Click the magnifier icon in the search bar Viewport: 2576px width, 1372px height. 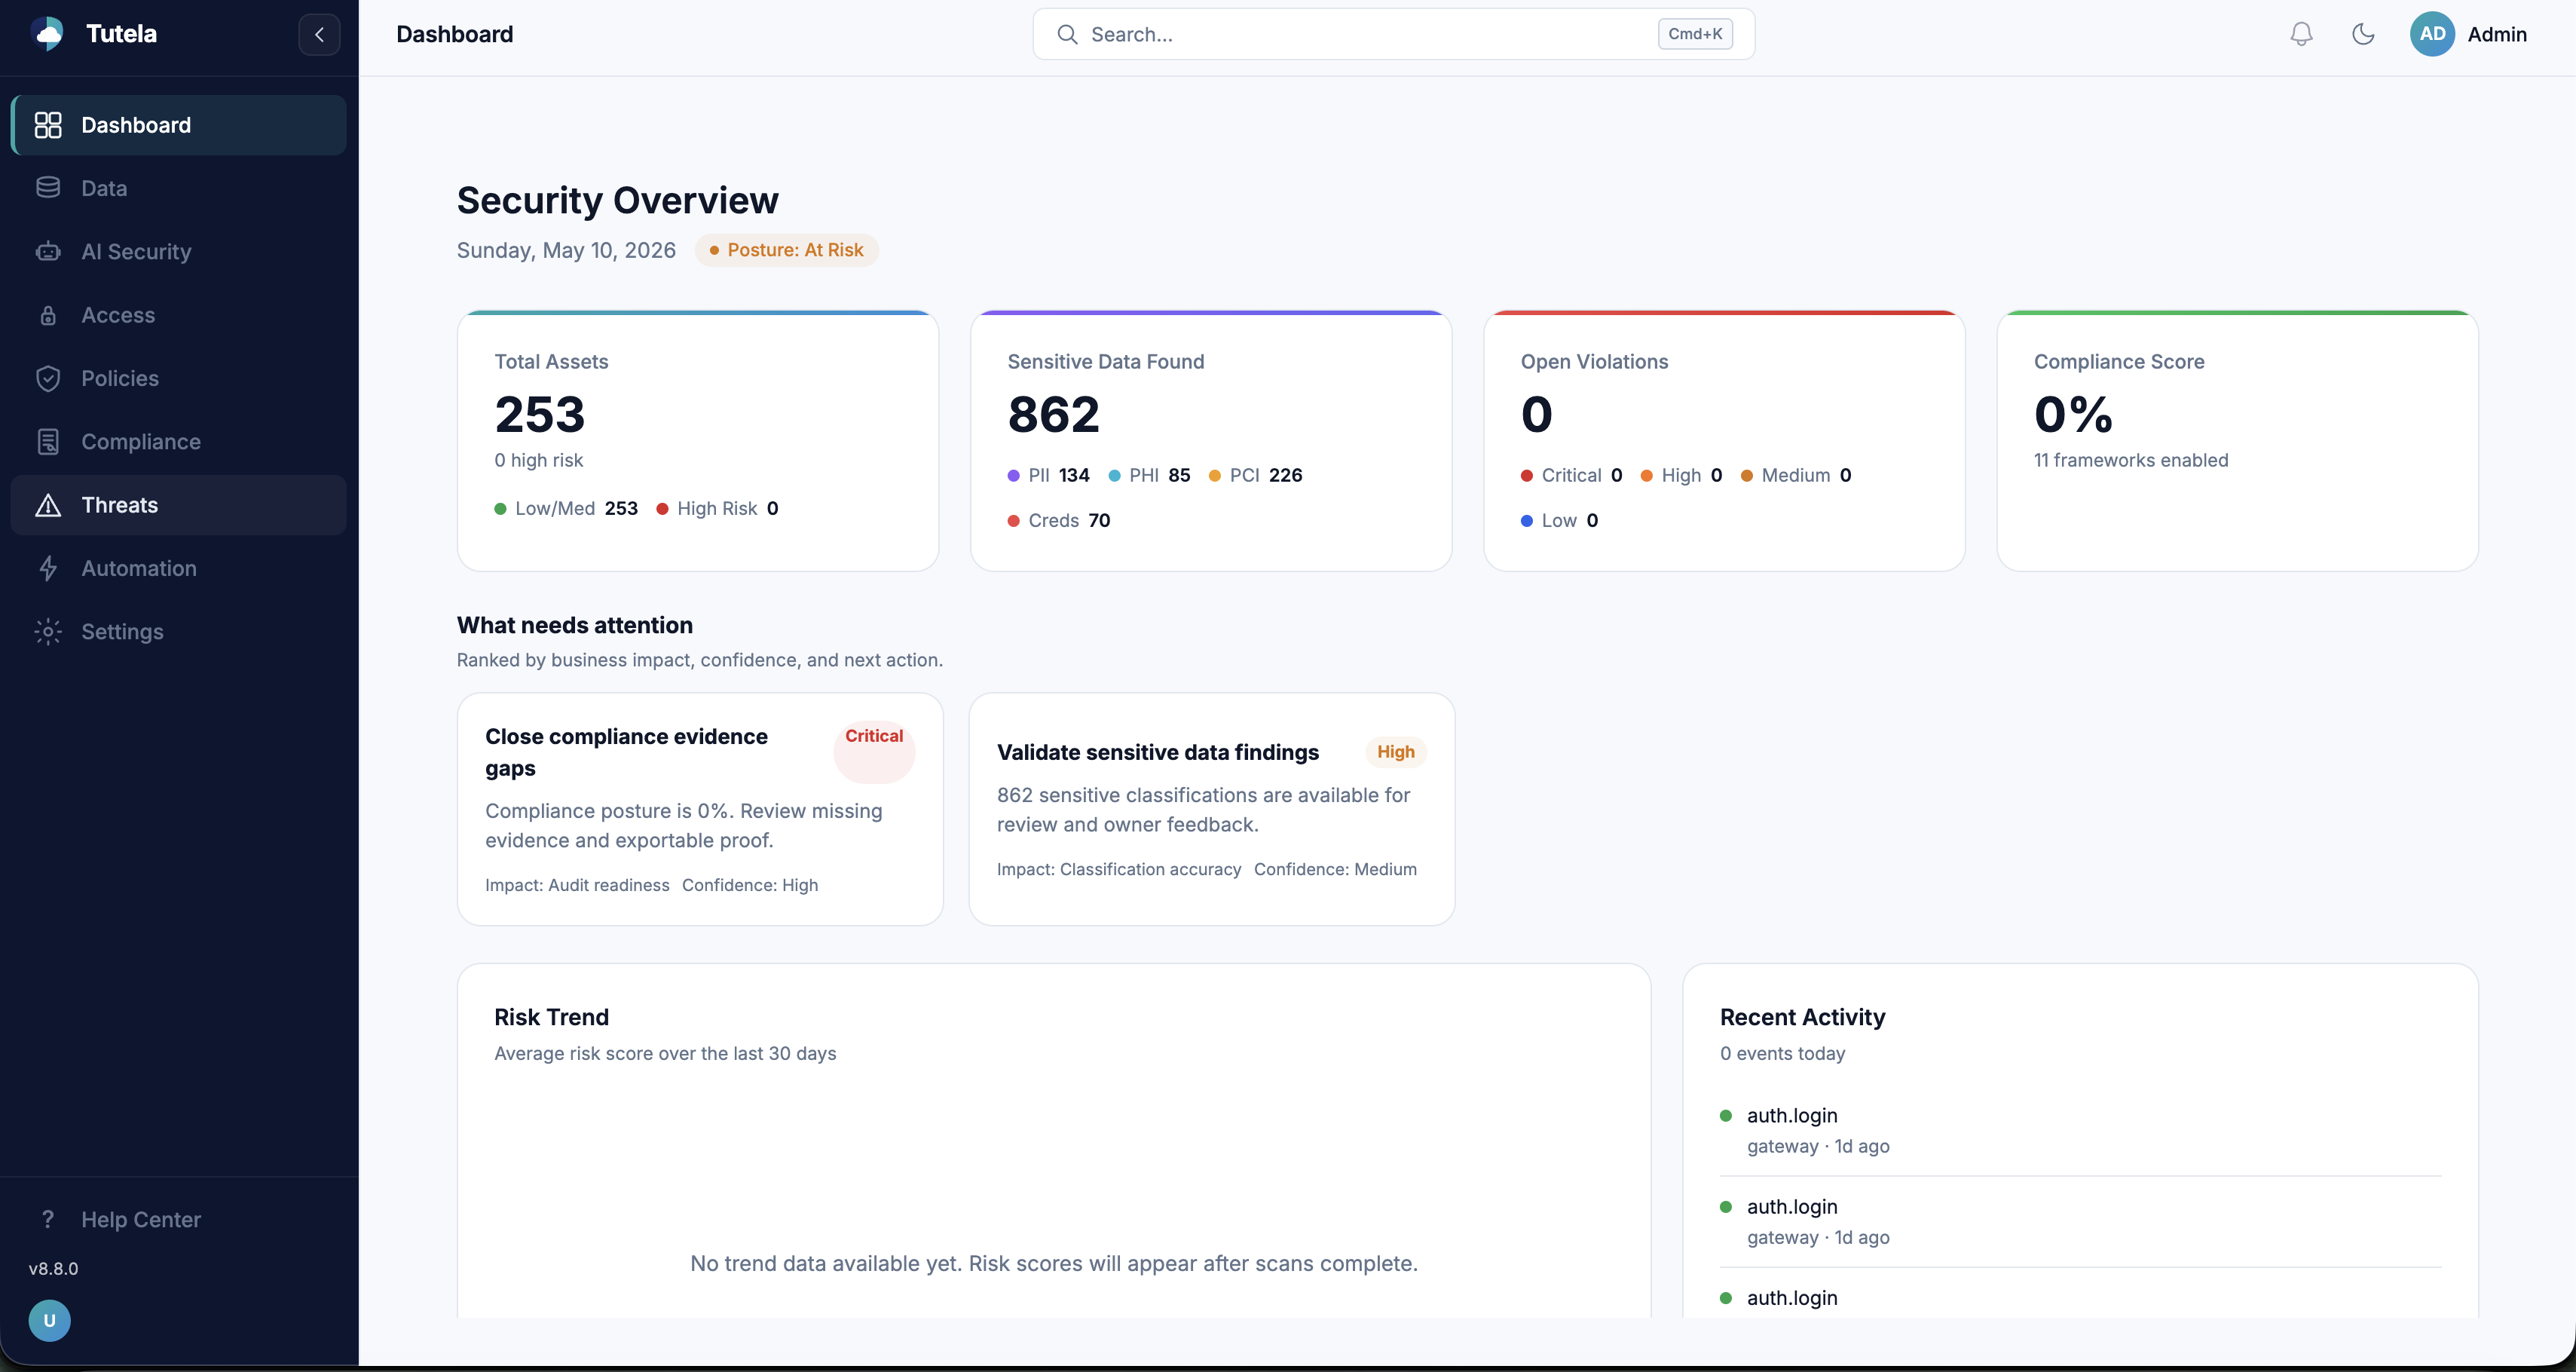coord(1067,34)
